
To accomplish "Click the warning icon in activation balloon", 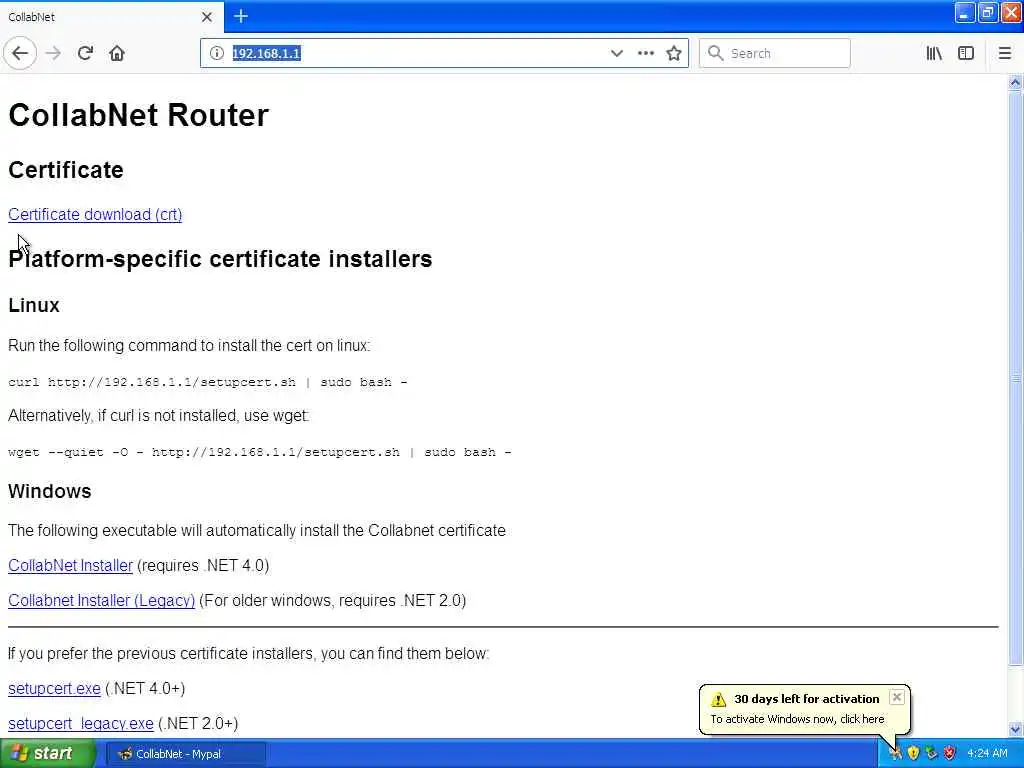I will [x=718, y=699].
